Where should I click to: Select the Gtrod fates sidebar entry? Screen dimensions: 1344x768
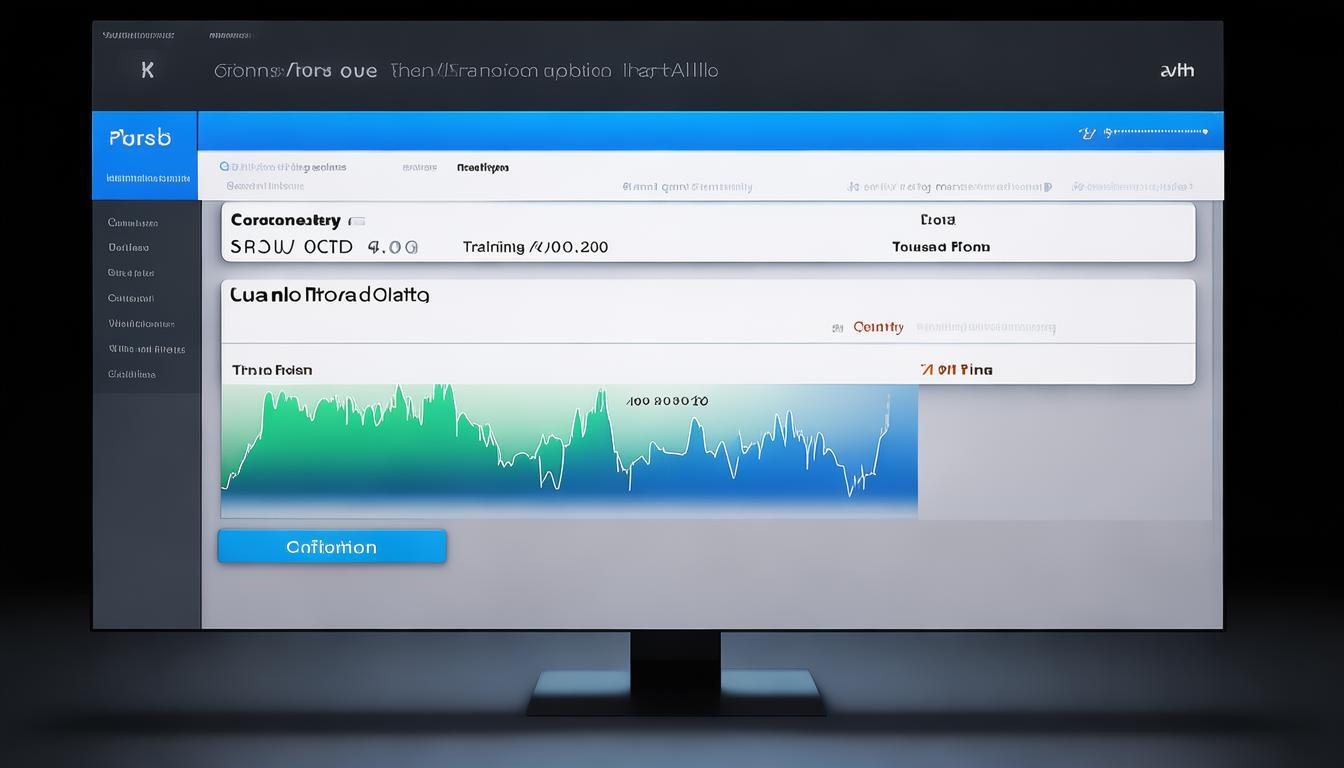[x=131, y=273]
